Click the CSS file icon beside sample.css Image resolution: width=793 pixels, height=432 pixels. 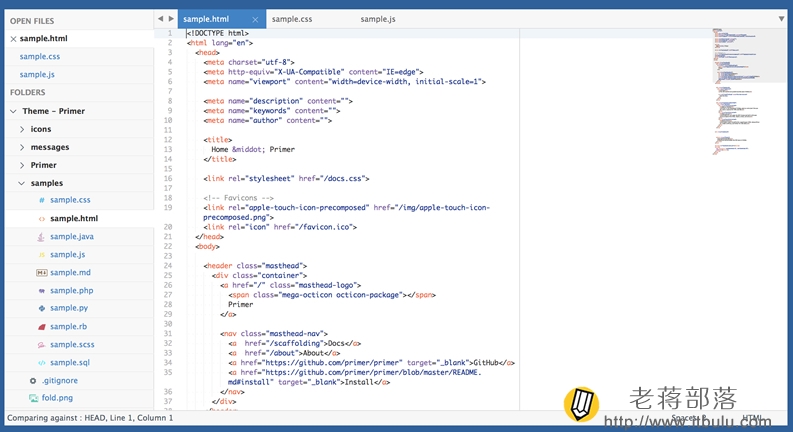click(41, 200)
